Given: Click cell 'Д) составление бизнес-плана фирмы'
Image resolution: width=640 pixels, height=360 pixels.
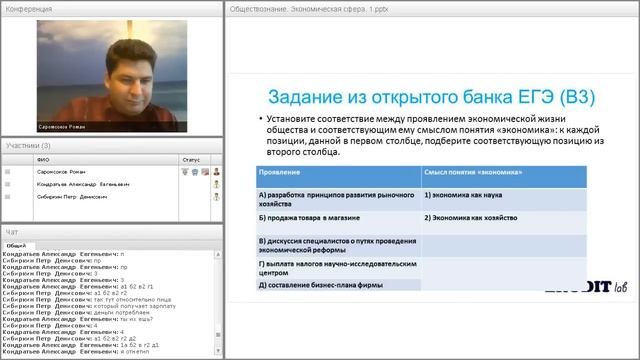Looking at the screenshot, I should pos(338,285).
